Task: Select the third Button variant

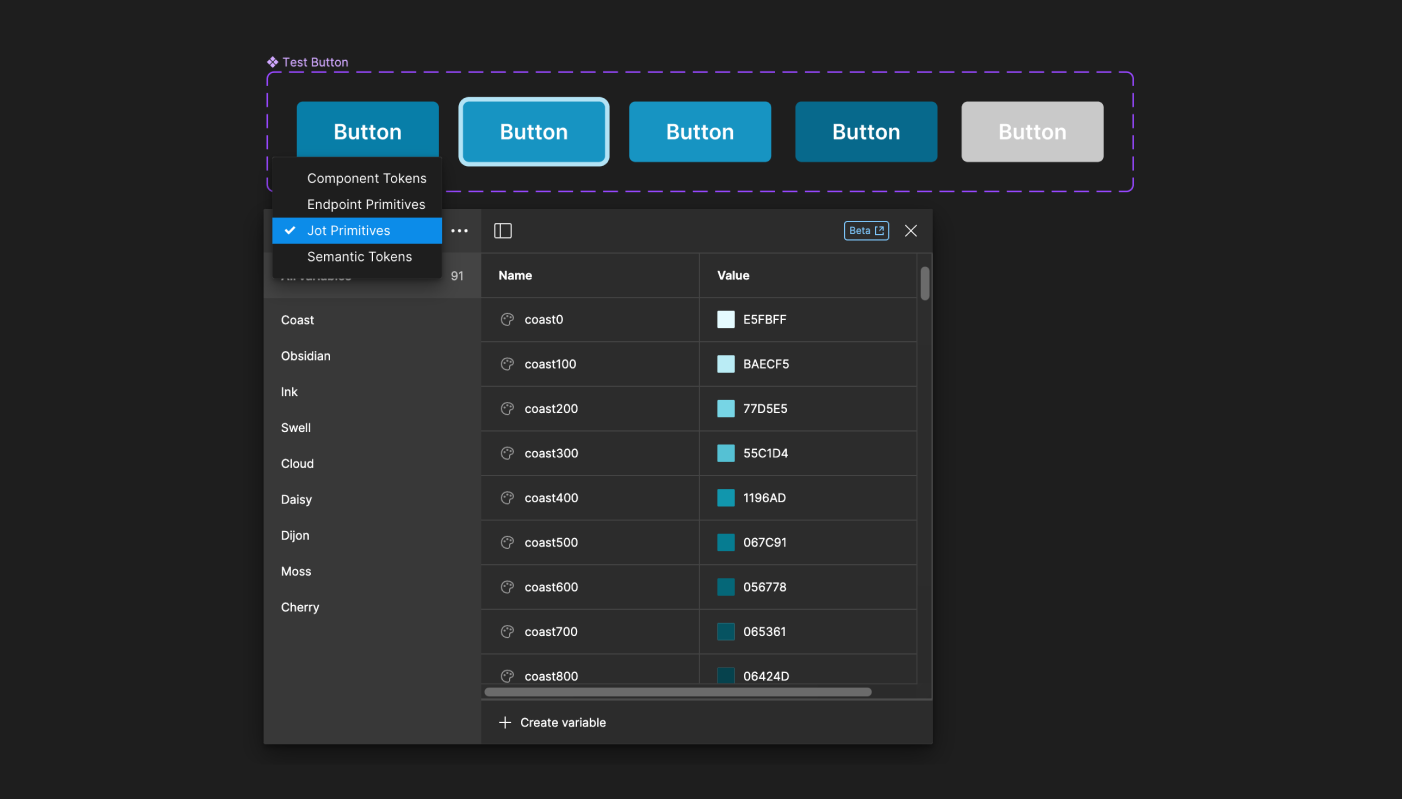Action: (x=700, y=132)
